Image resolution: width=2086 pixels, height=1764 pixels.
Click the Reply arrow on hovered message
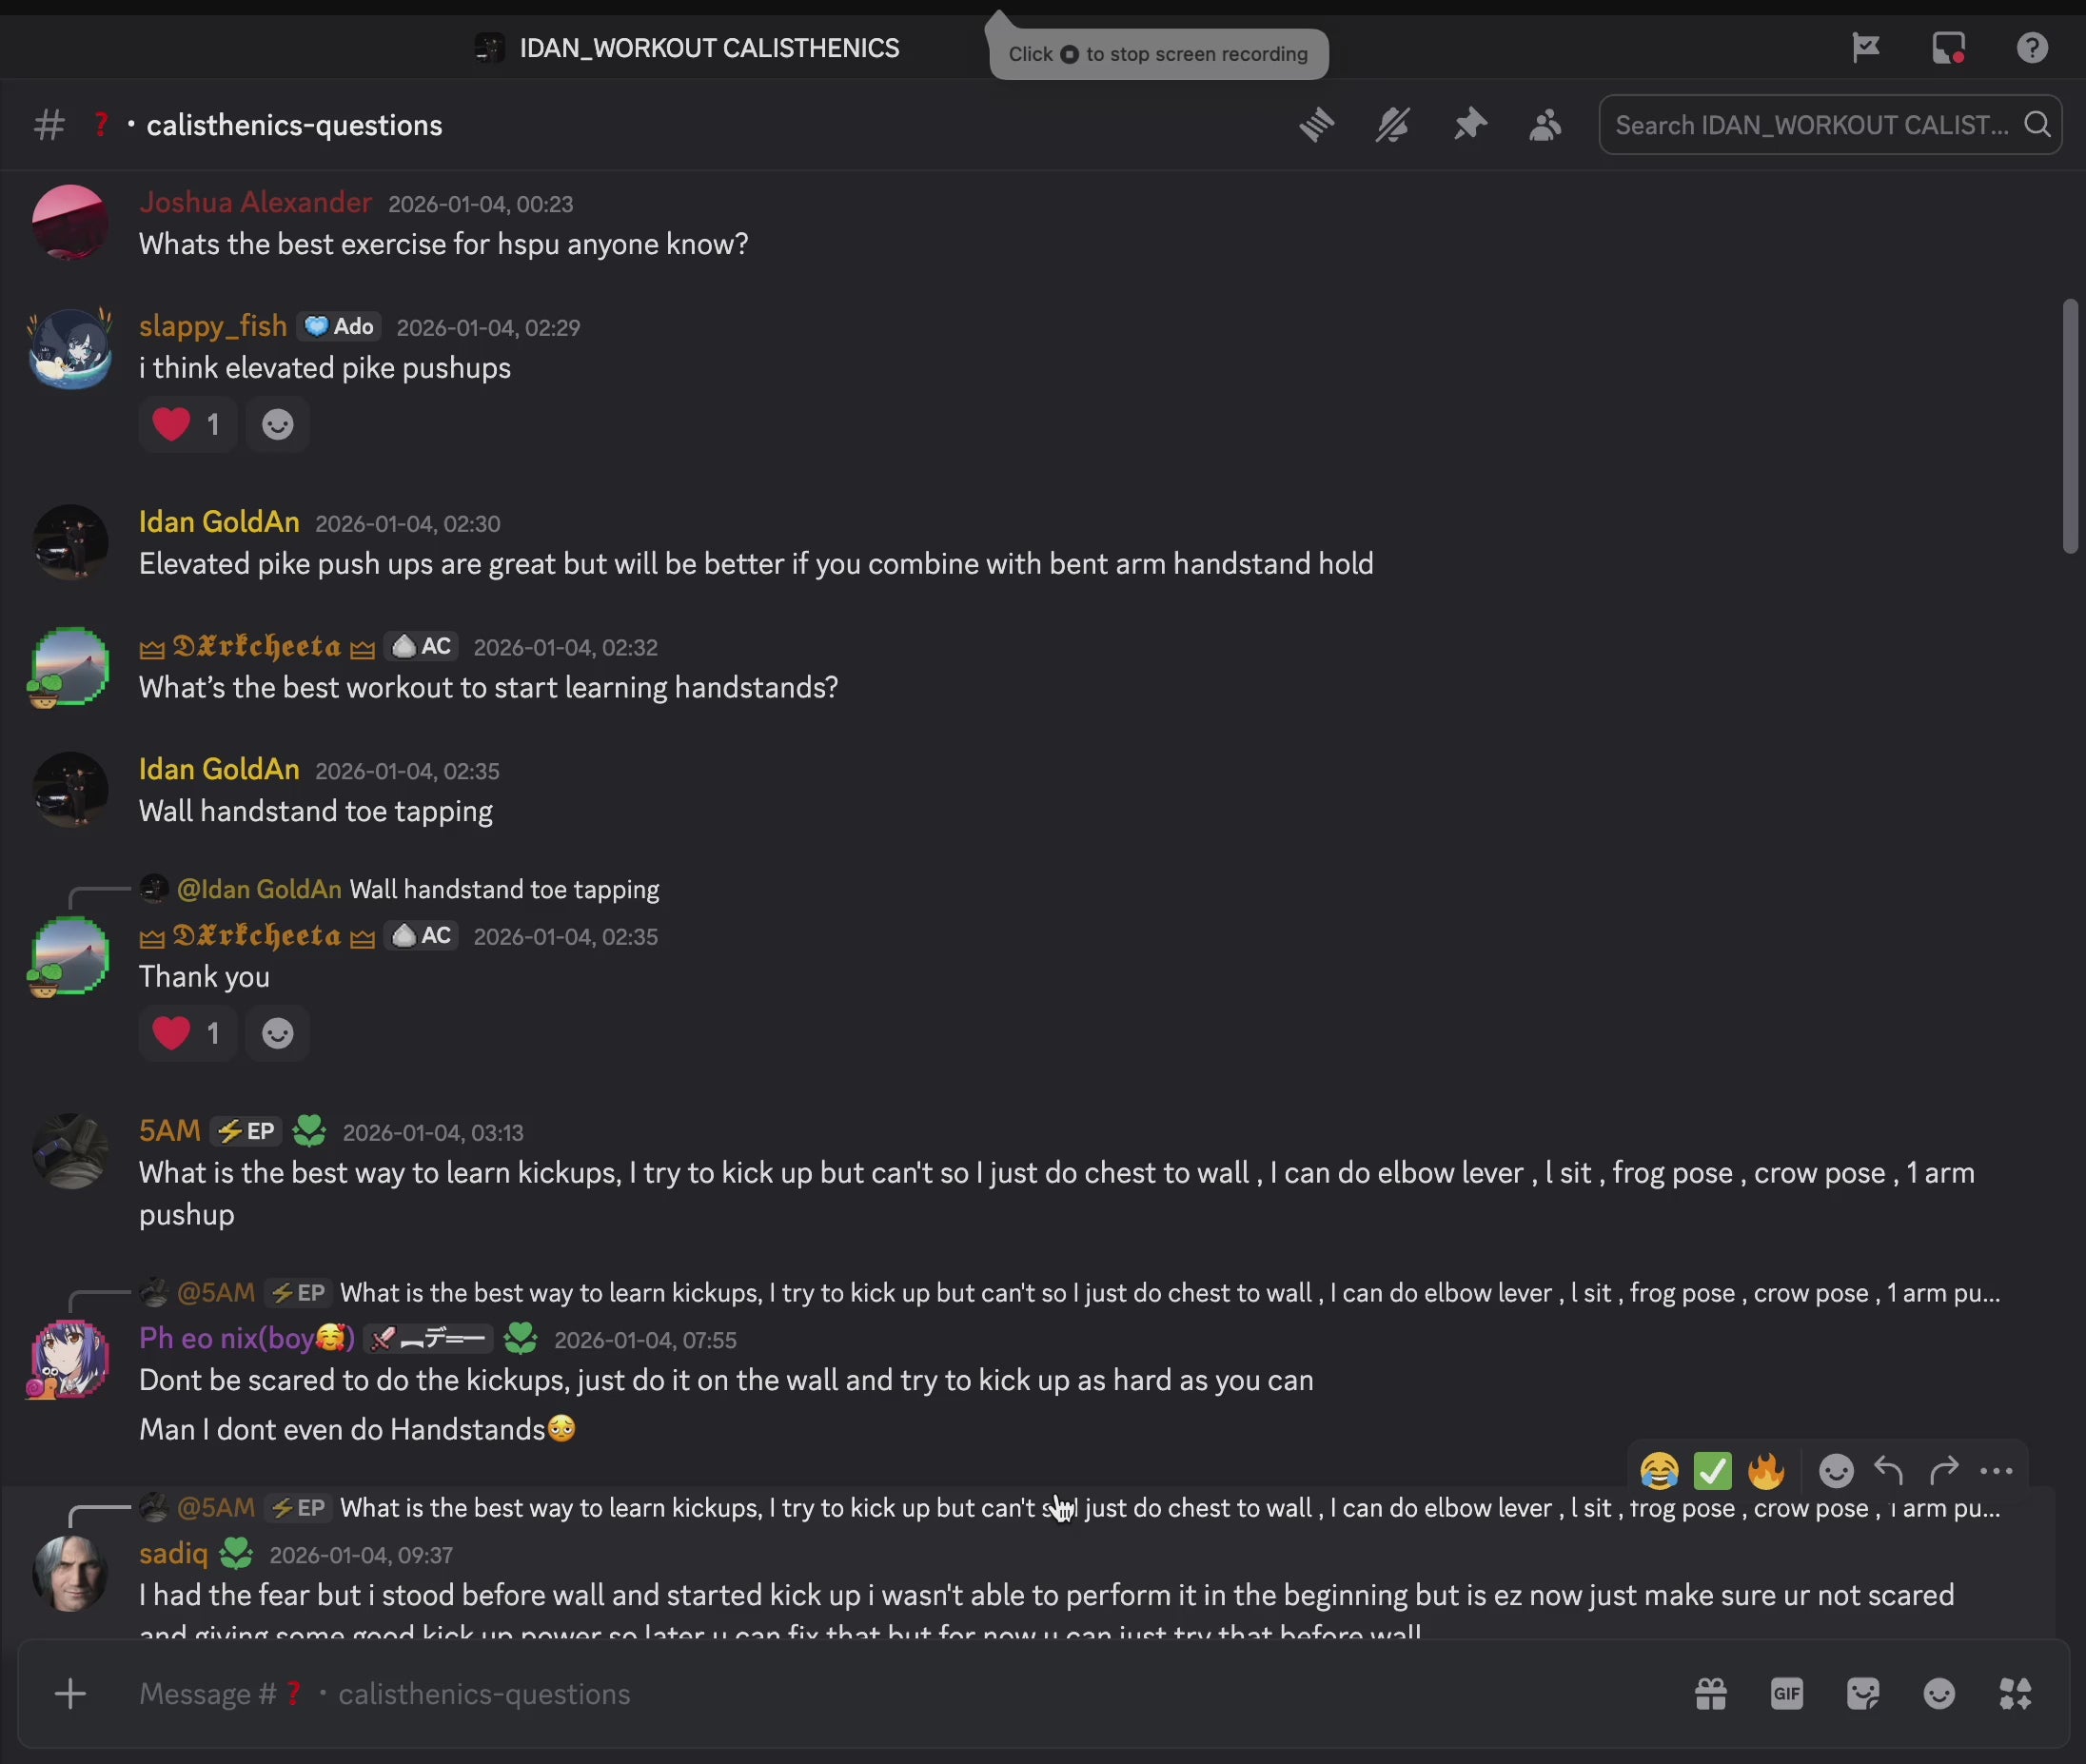(1889, 1470)
